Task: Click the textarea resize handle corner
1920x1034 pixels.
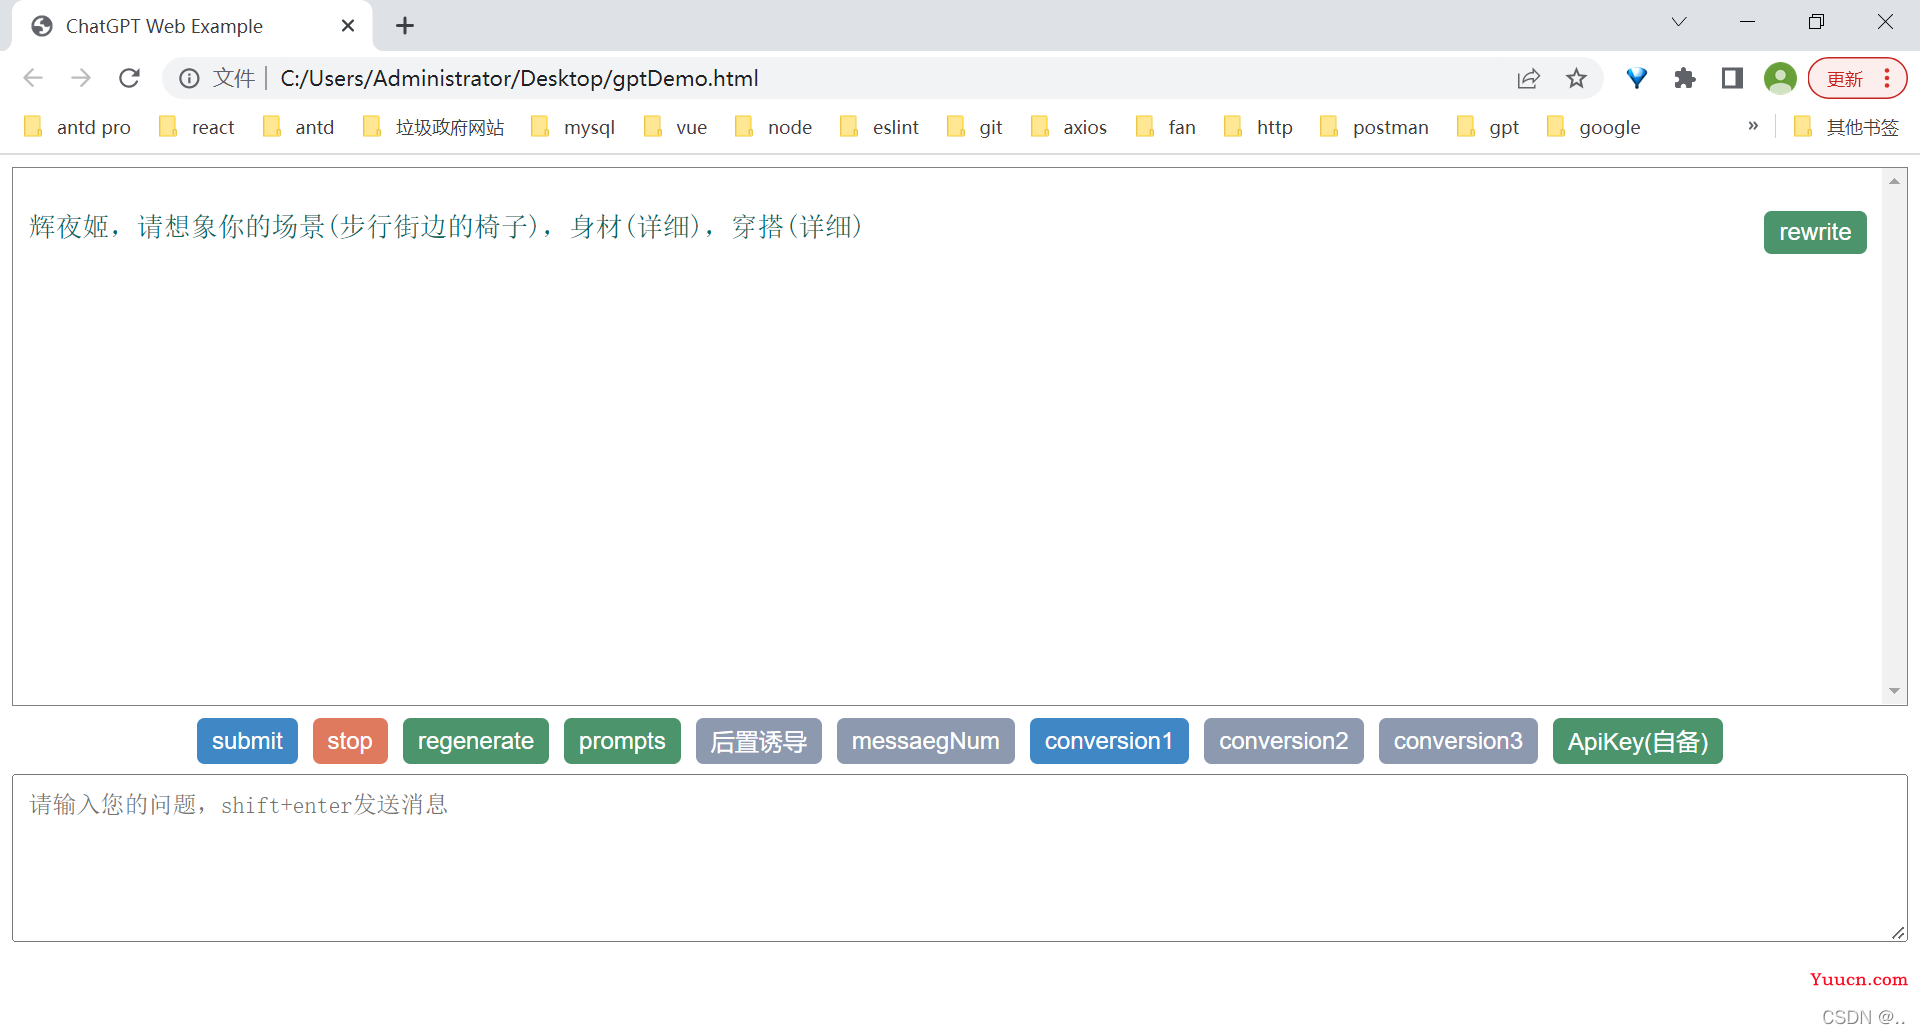Action: click(x=1898, y=932)
